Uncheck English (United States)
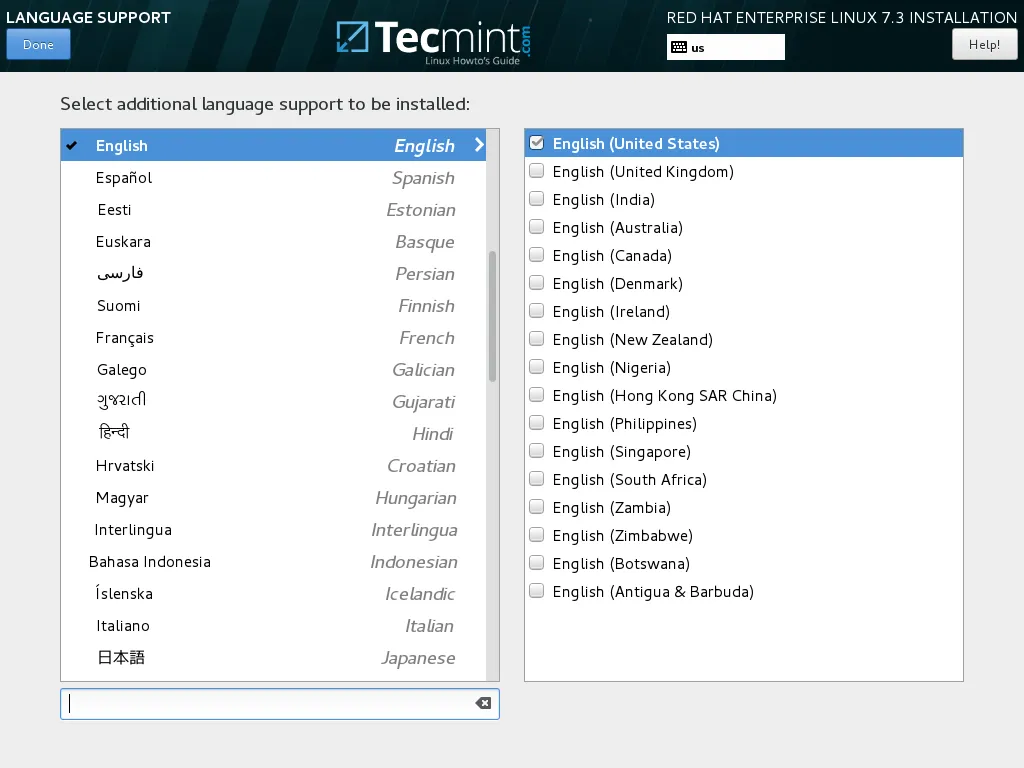The image size is (1024, 768). pos(536,143)
